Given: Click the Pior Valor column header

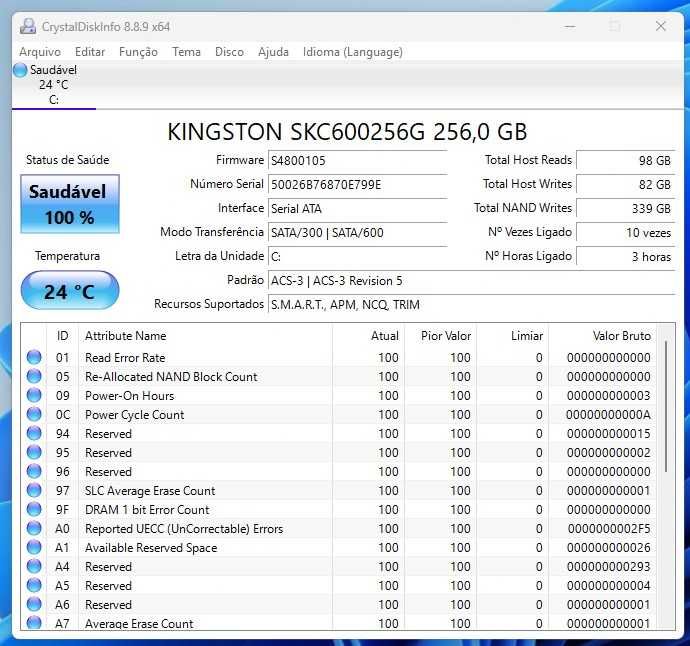Looking at the screenshot, I should coord(440,336).
